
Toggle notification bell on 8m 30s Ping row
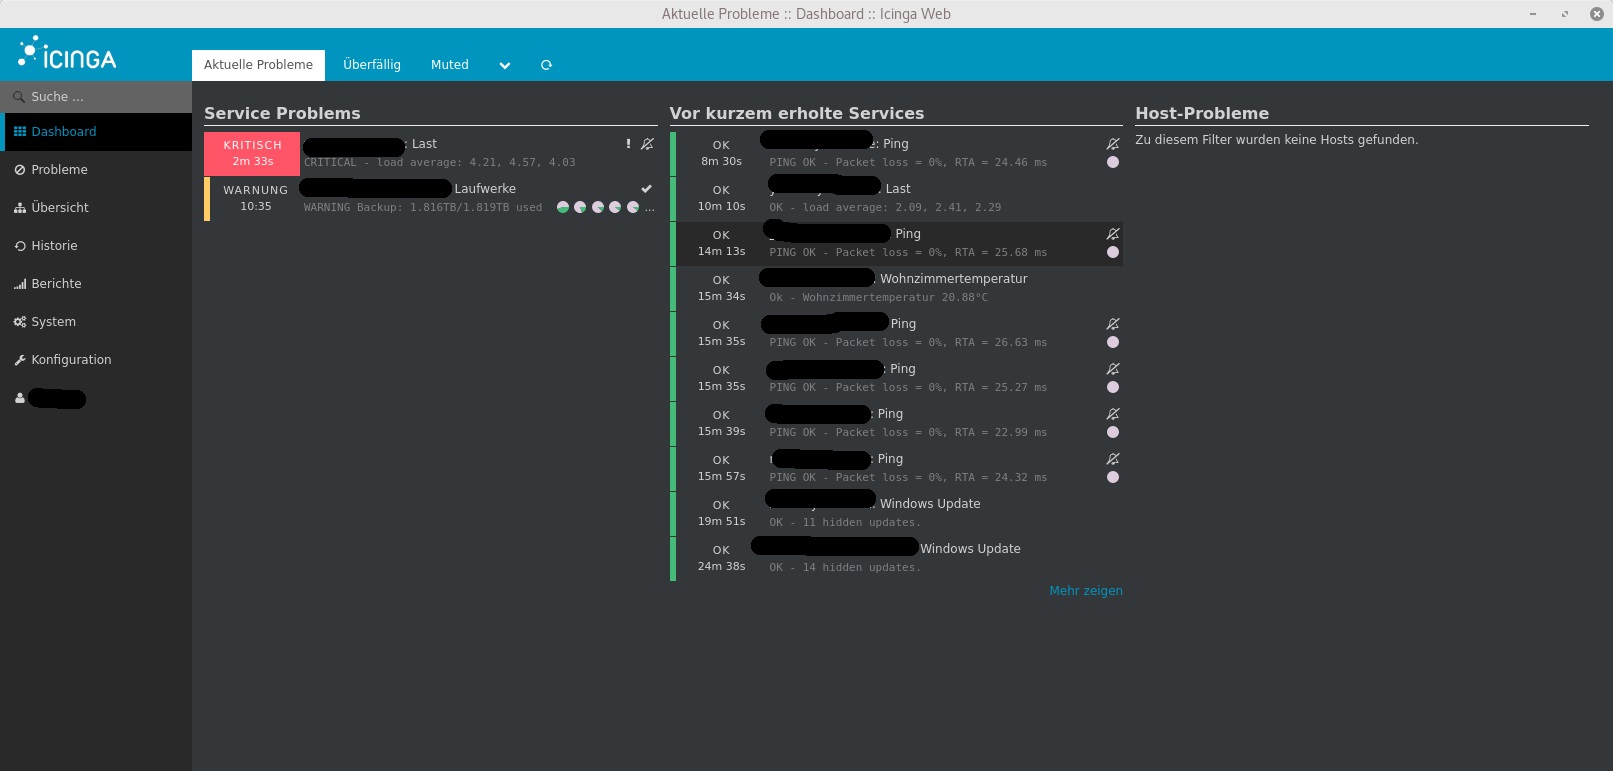[x=1112, y=144]
